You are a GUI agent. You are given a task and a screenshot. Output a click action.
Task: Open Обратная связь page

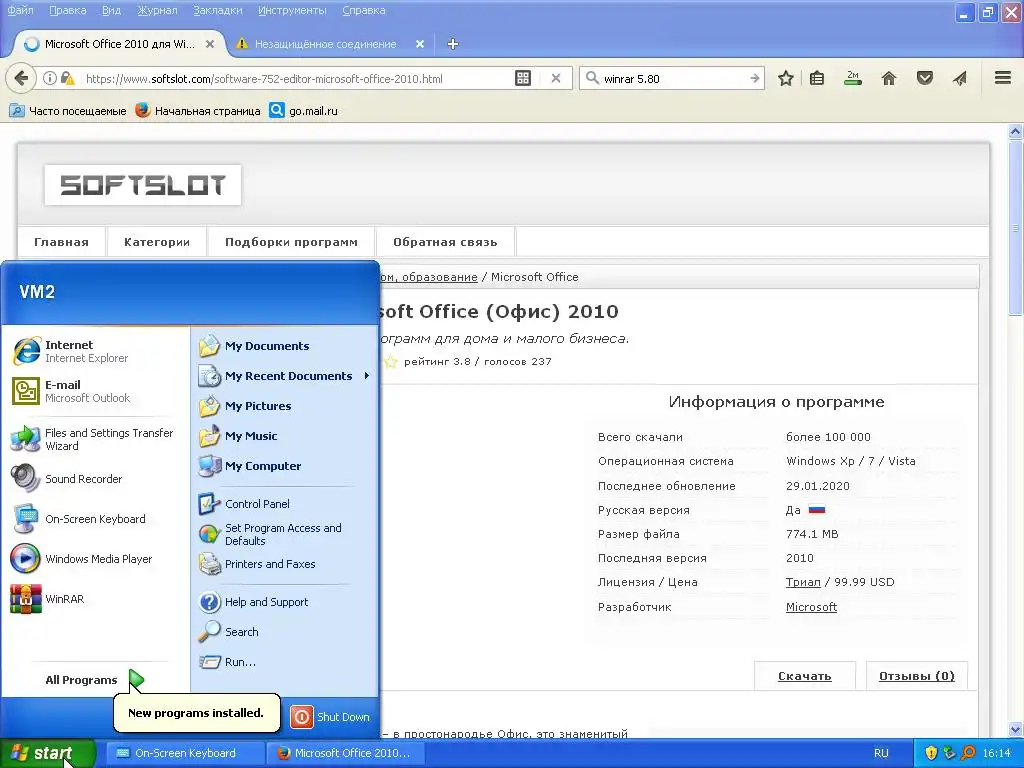(x=445, y=242)
